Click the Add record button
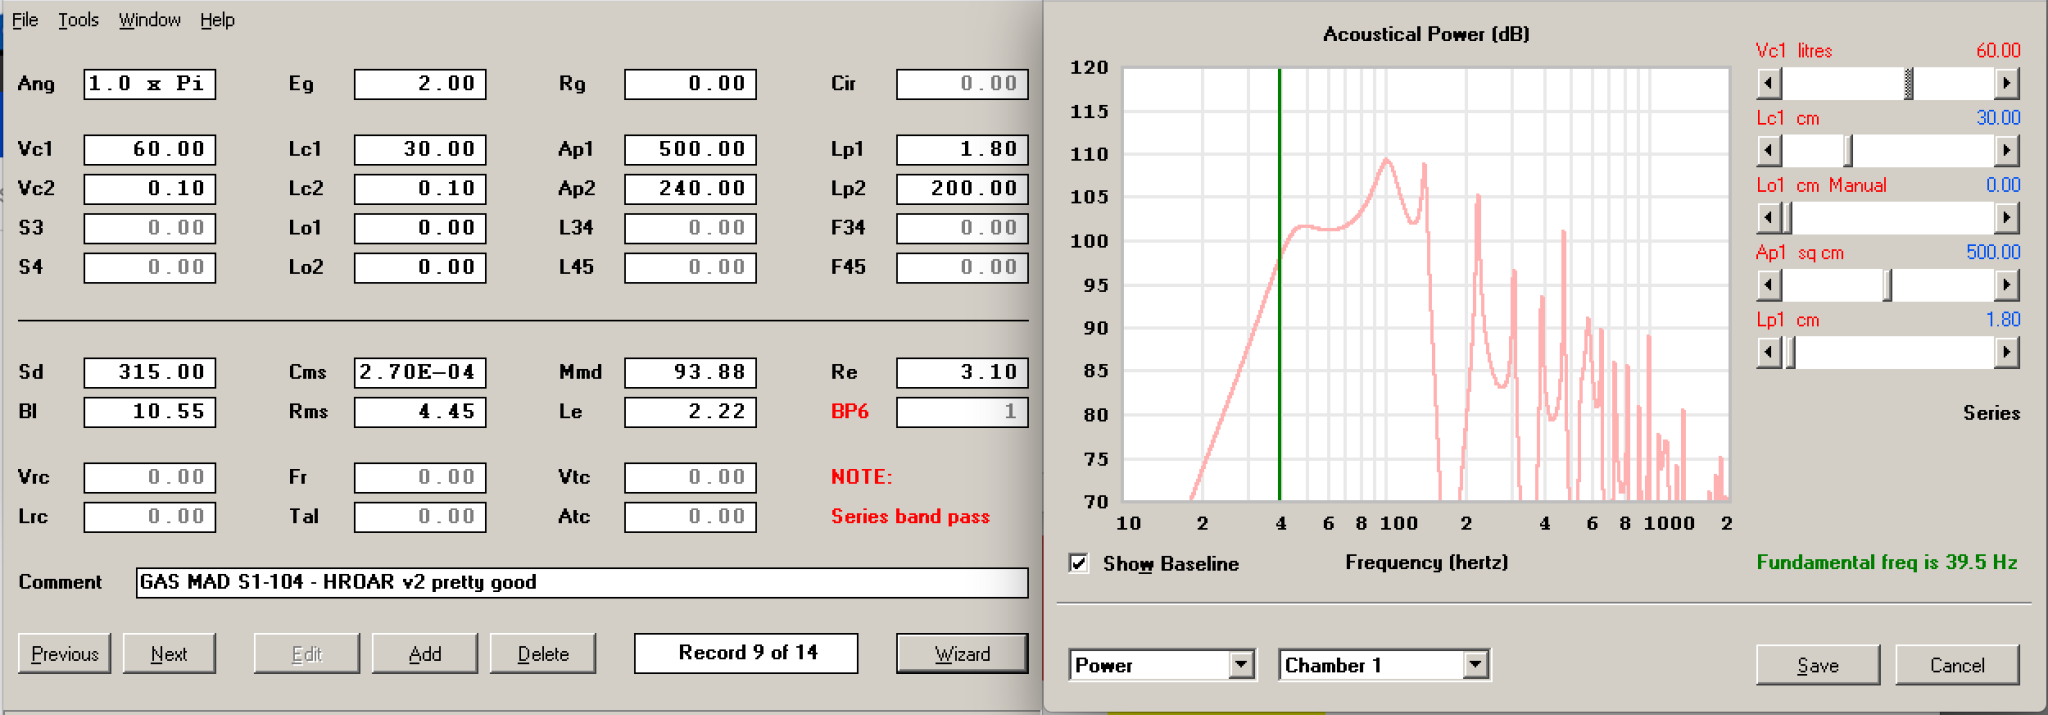 (425, 654)
